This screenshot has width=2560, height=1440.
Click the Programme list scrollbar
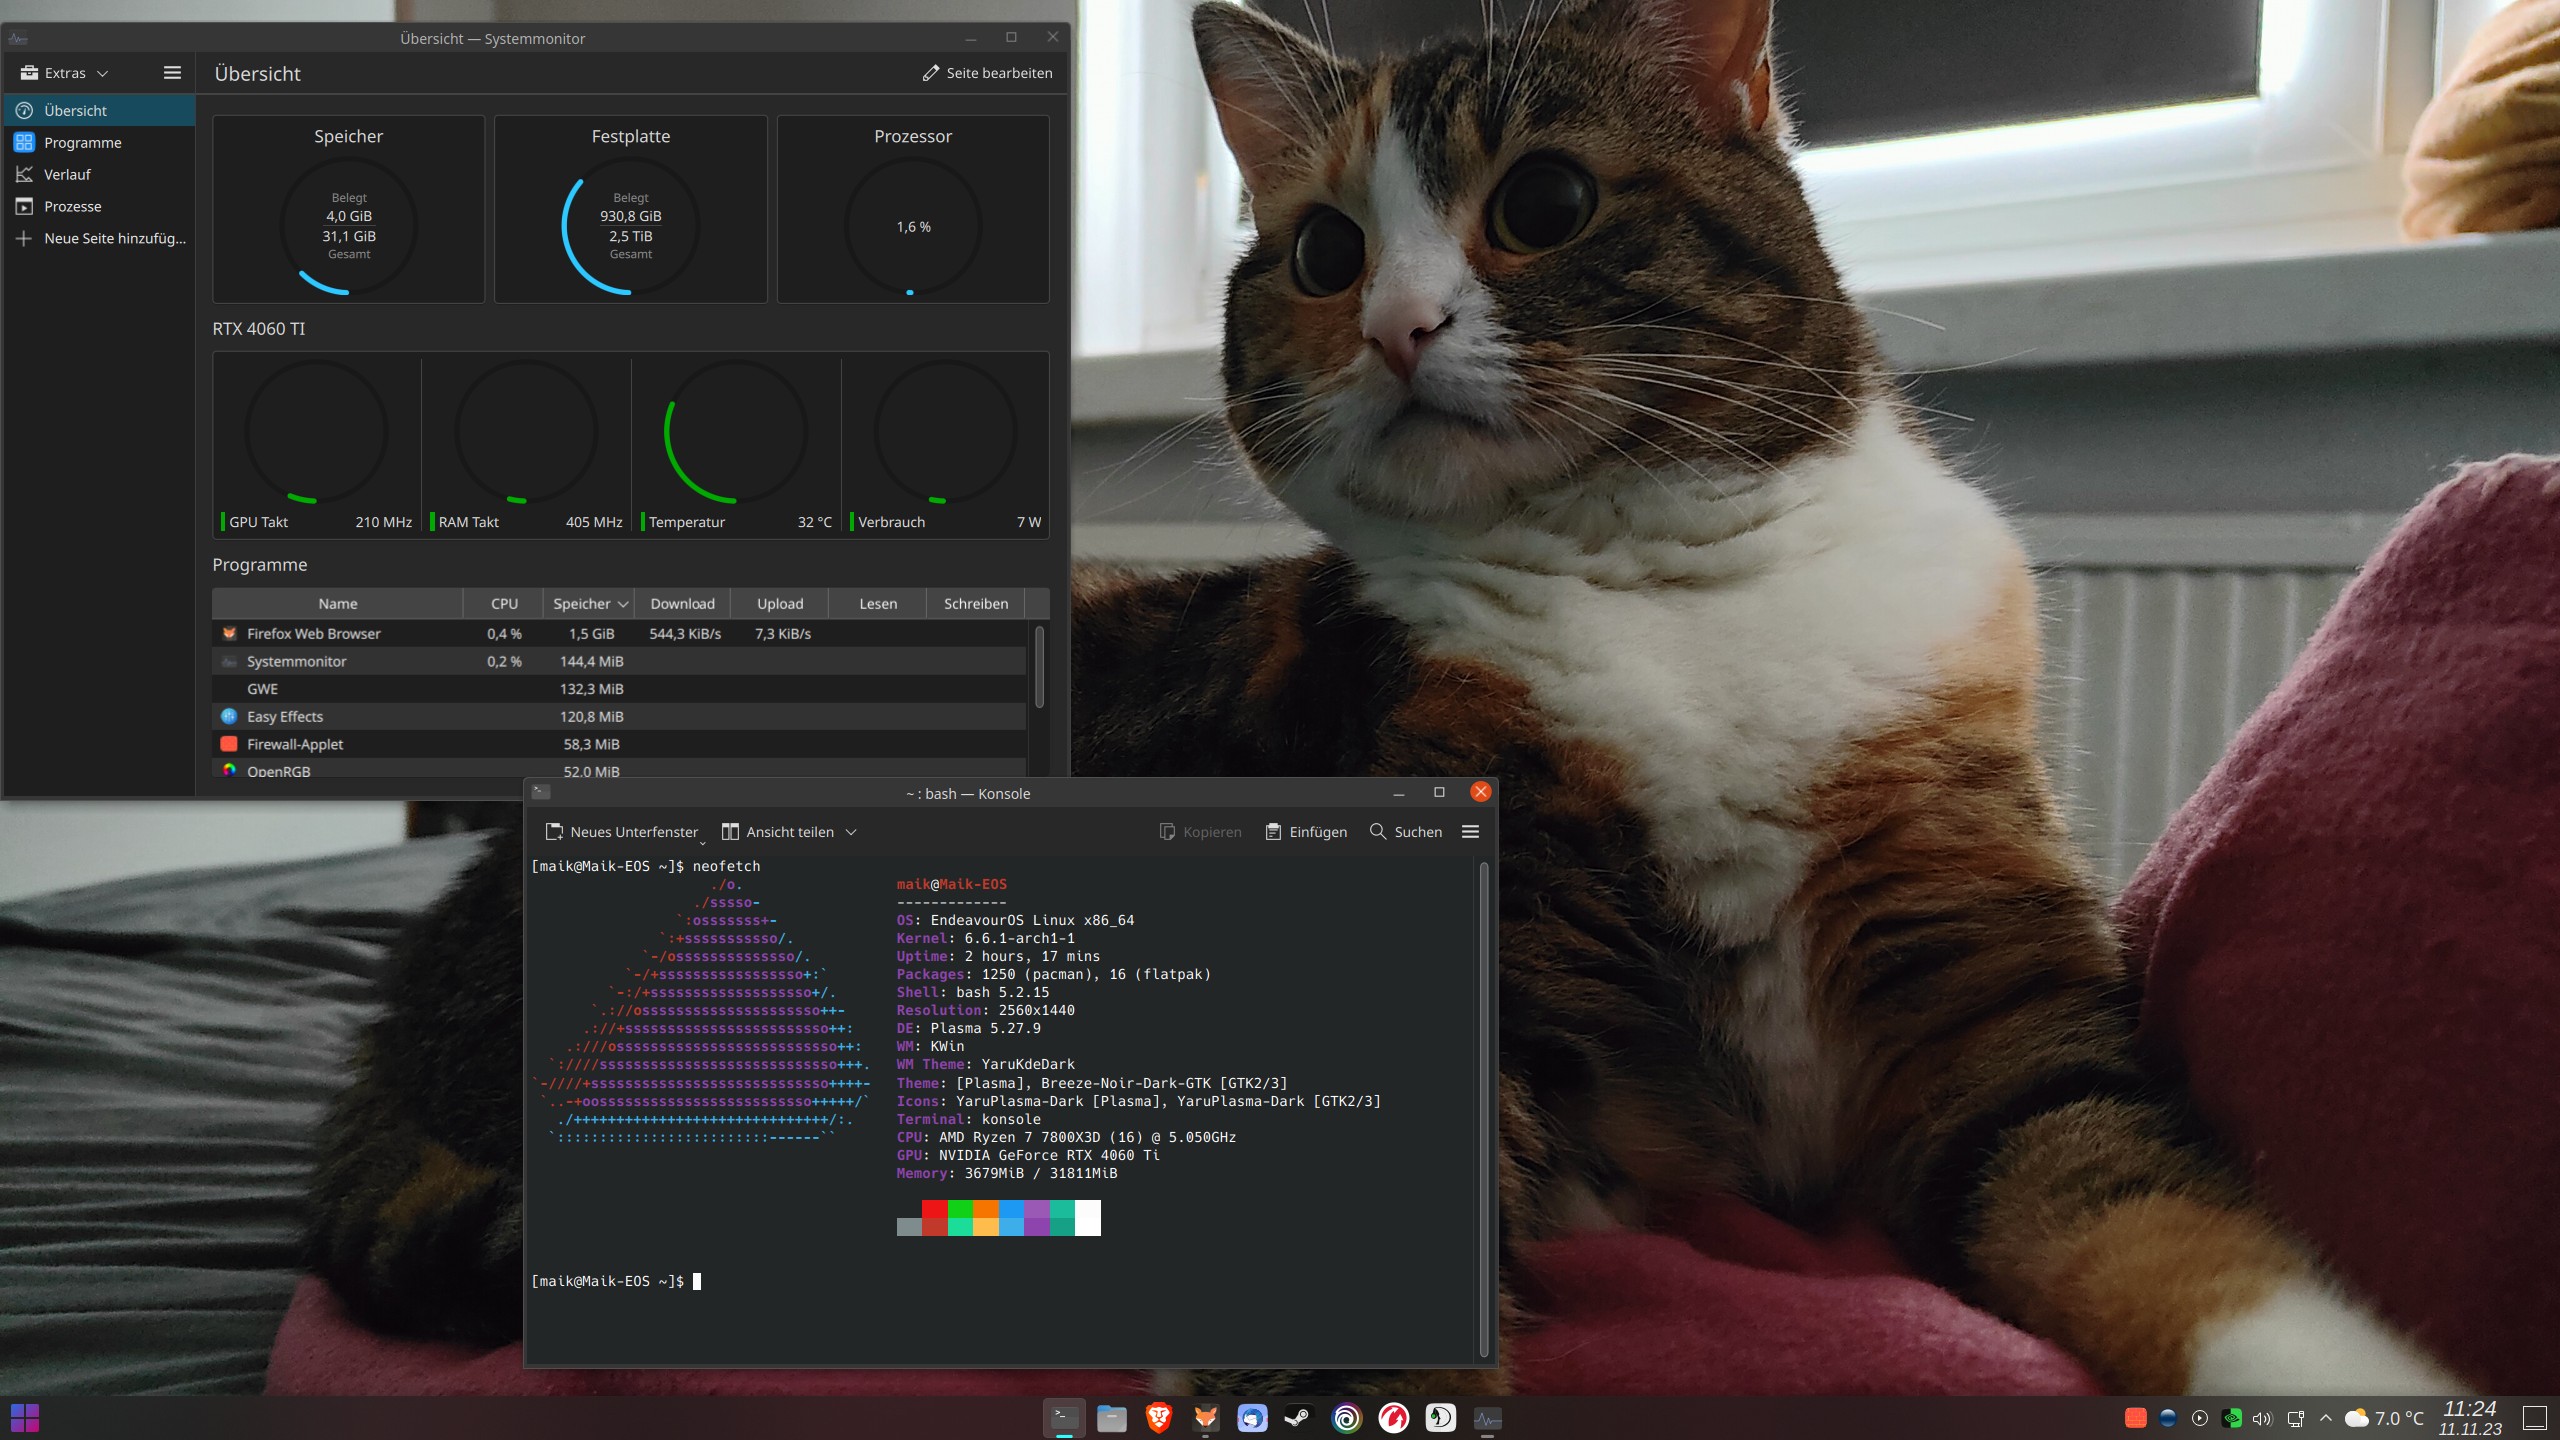tap(1039, 668)
